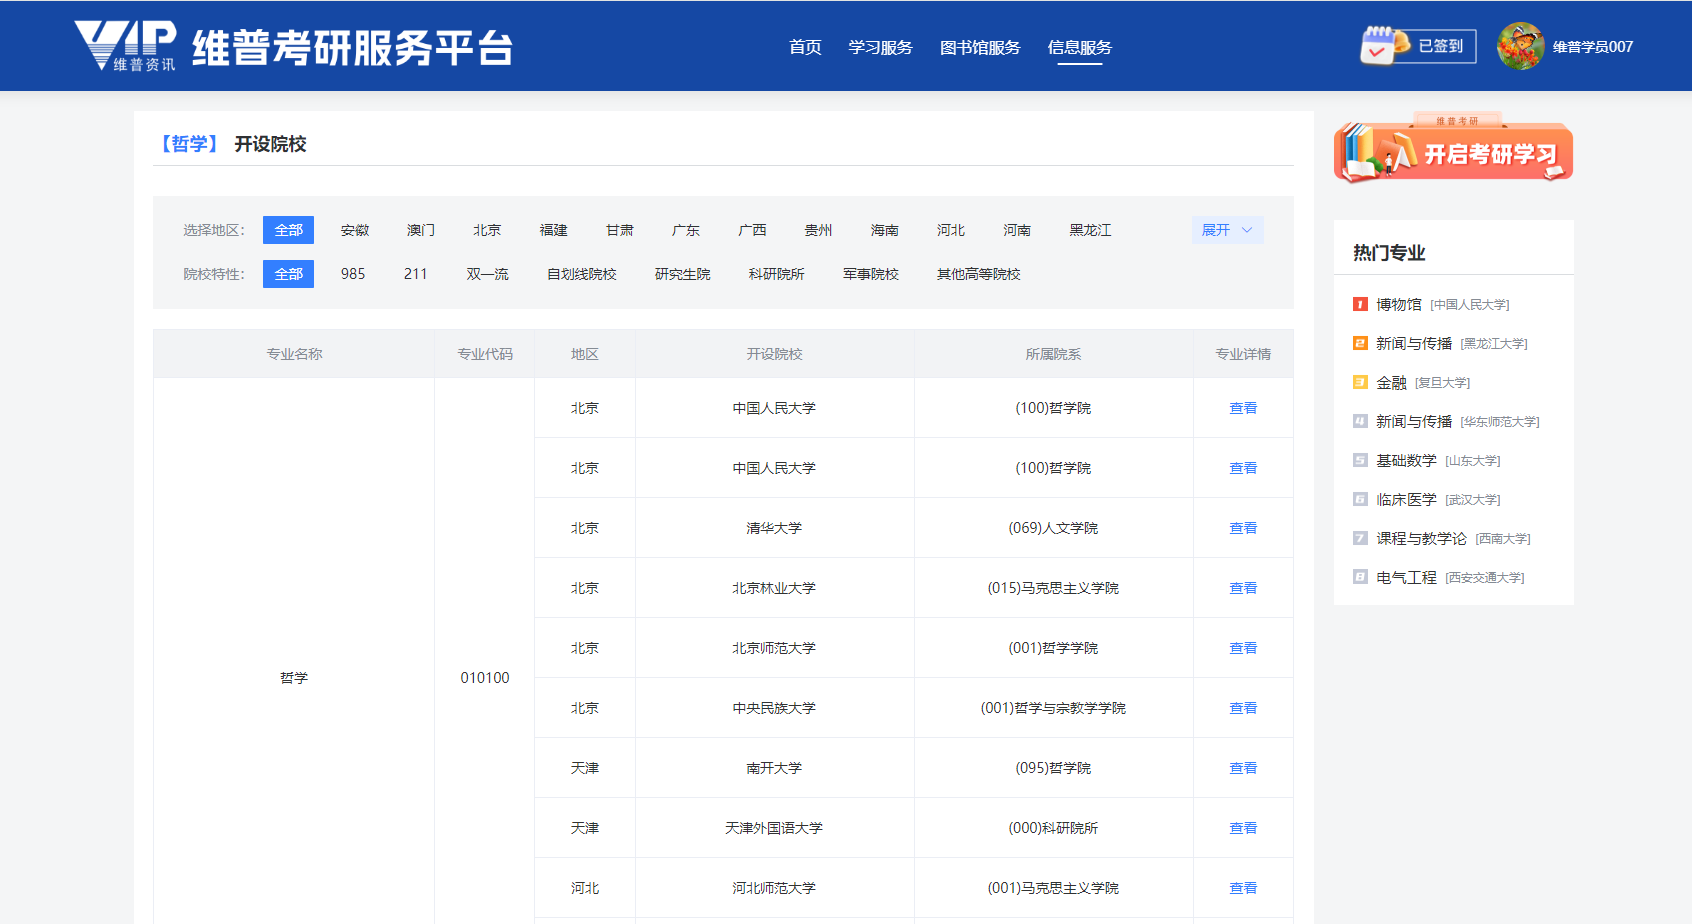Select 全部 in 选择地区 filter

(288, 230)
